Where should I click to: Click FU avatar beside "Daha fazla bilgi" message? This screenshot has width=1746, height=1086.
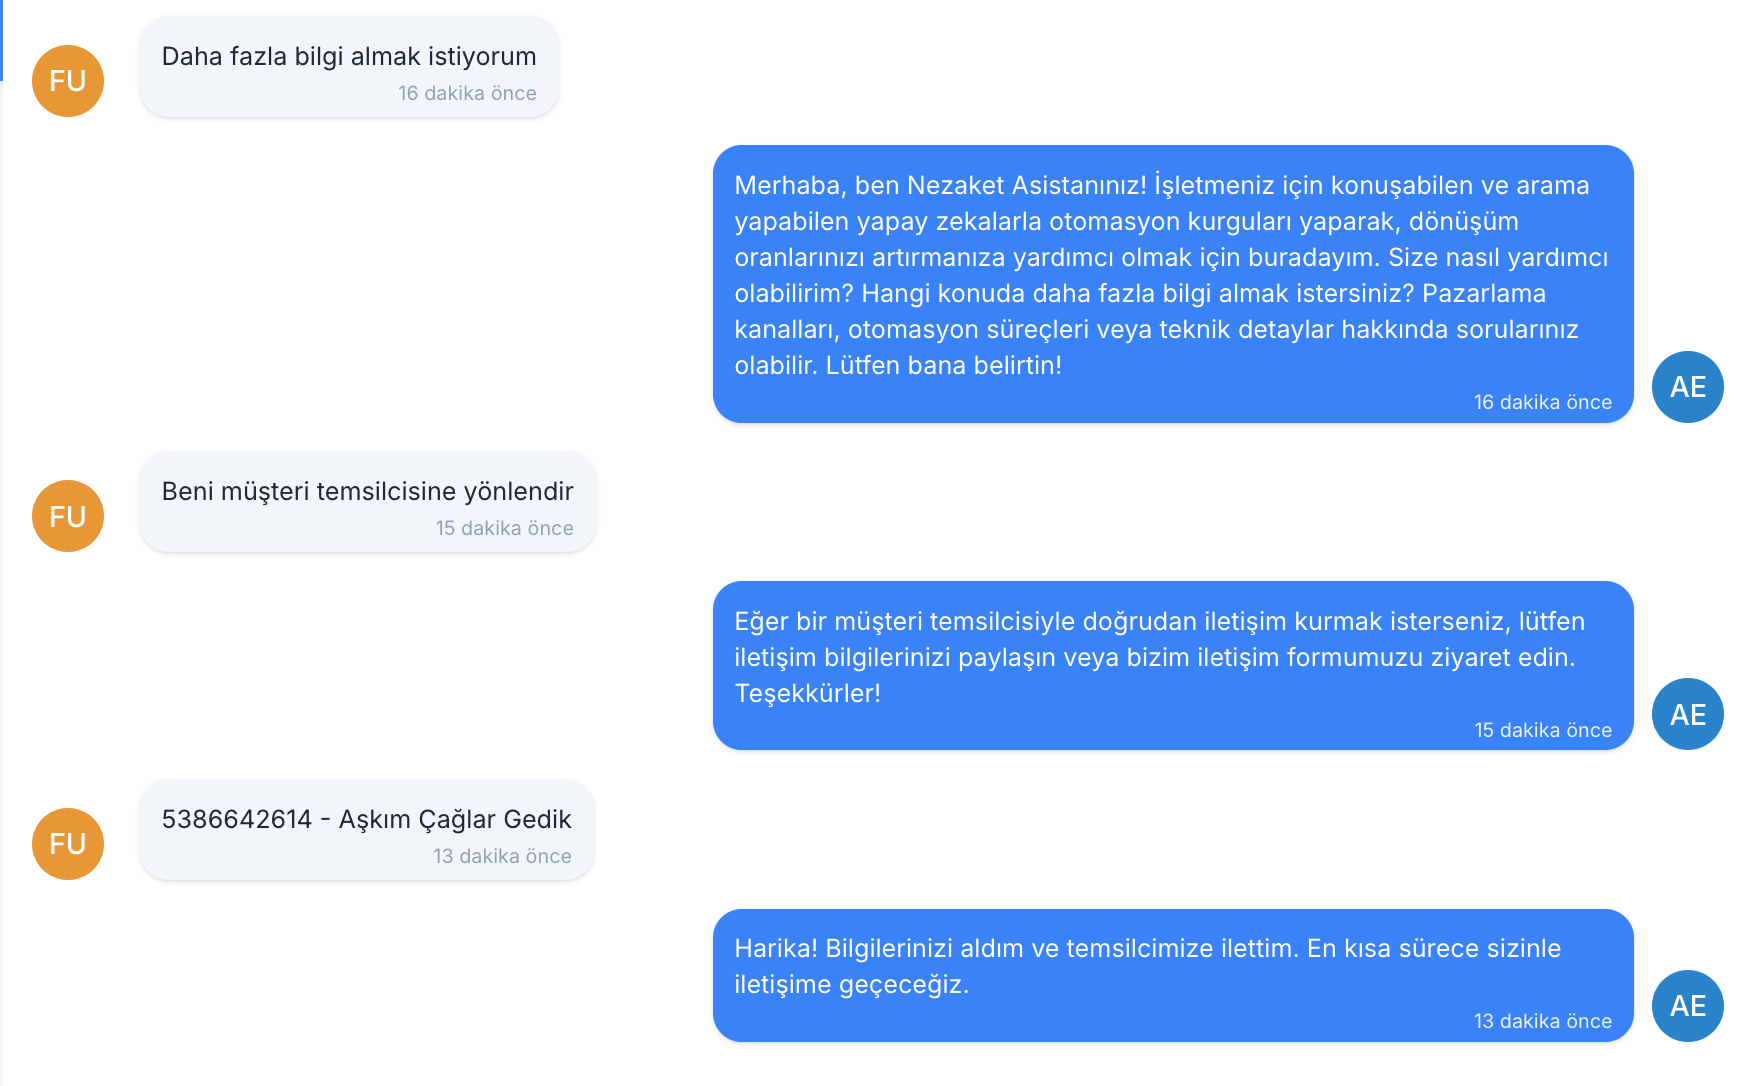(68, 81)
